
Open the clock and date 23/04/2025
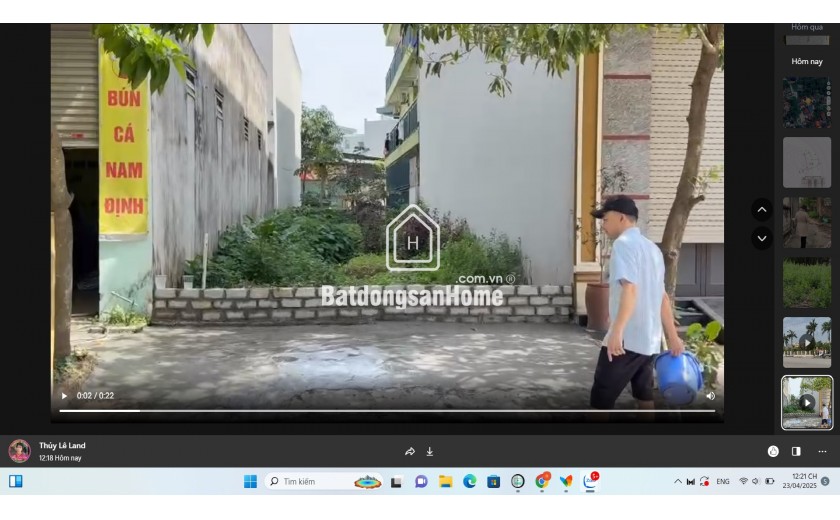[x=799, y=481]
